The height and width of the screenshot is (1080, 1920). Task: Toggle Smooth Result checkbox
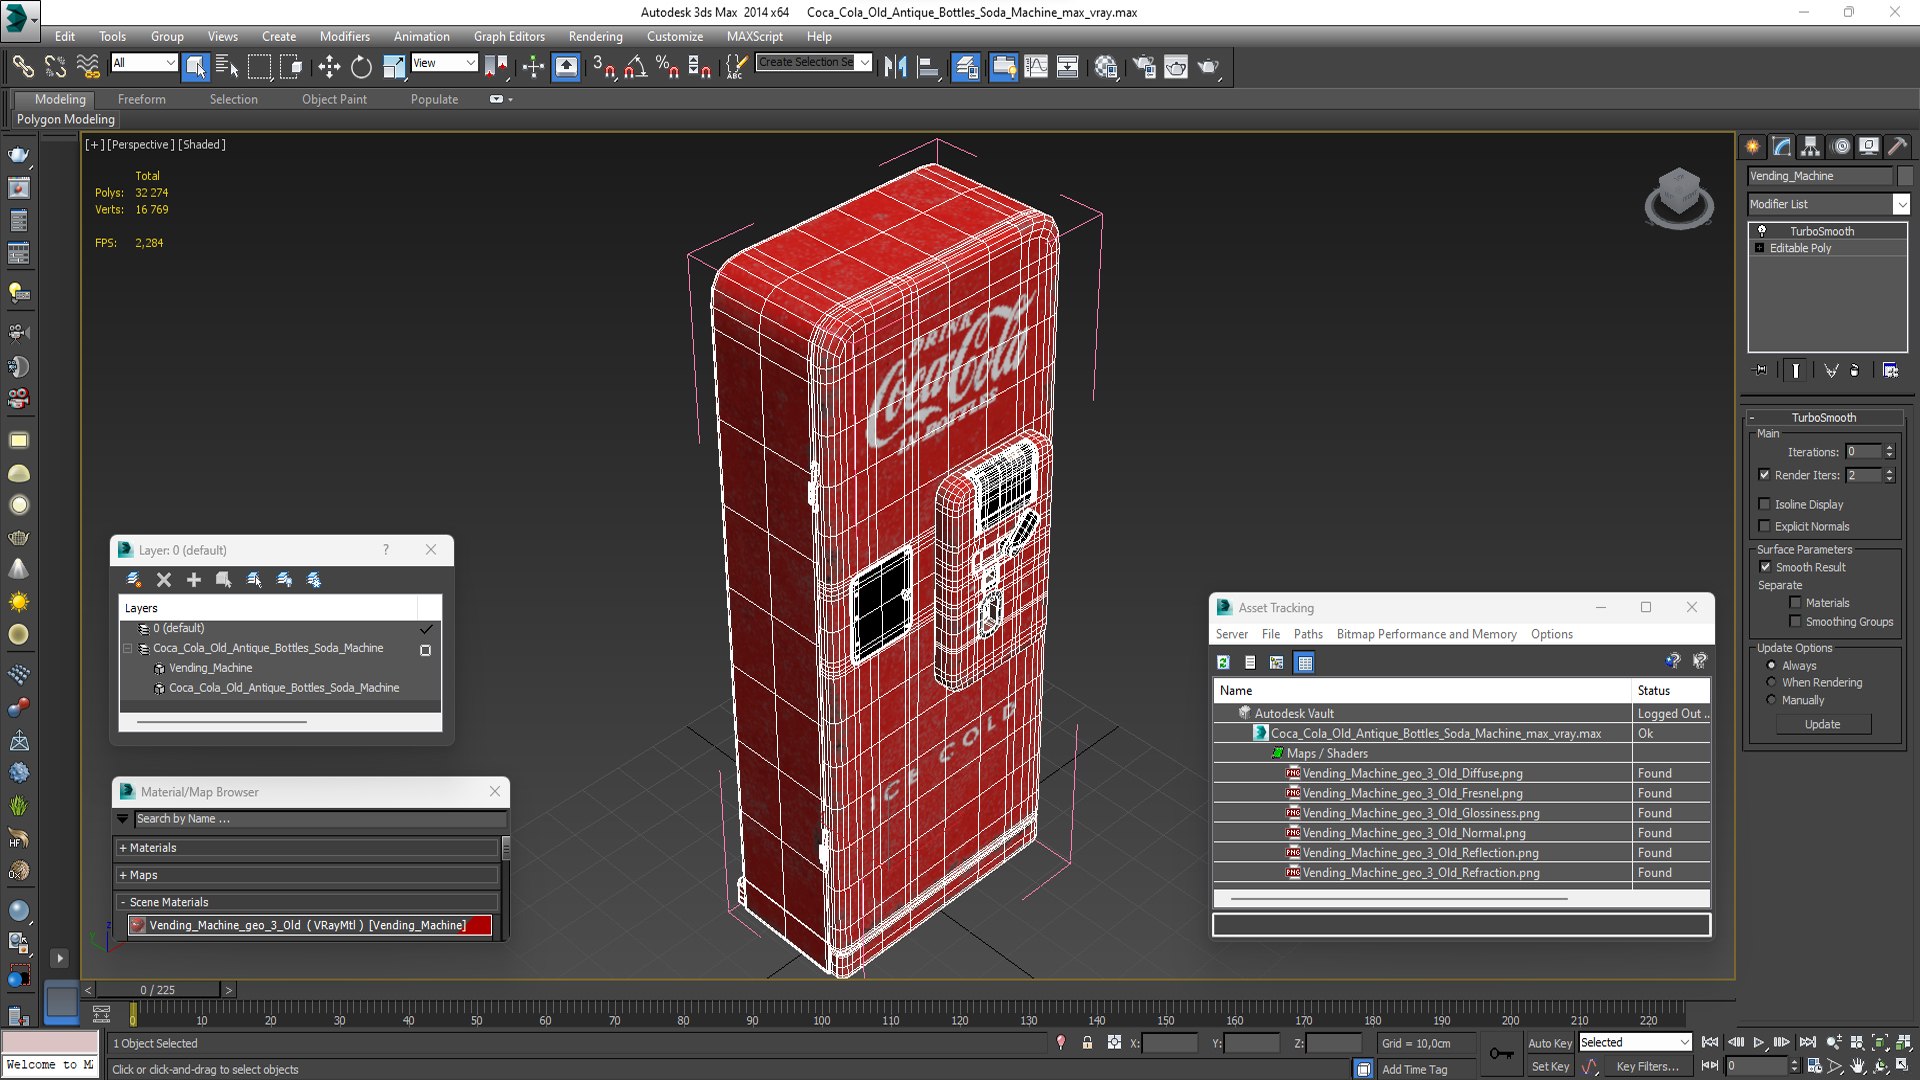click(1765, 567)
